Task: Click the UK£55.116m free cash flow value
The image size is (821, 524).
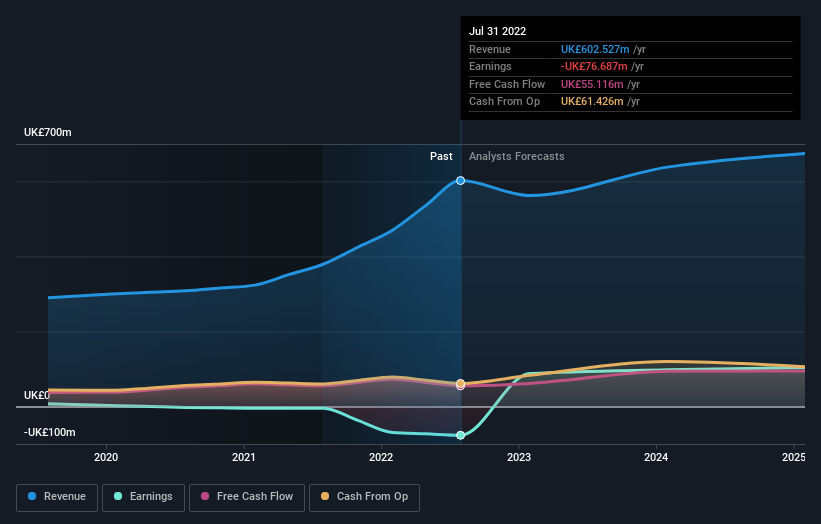Action: pos(592,84)
